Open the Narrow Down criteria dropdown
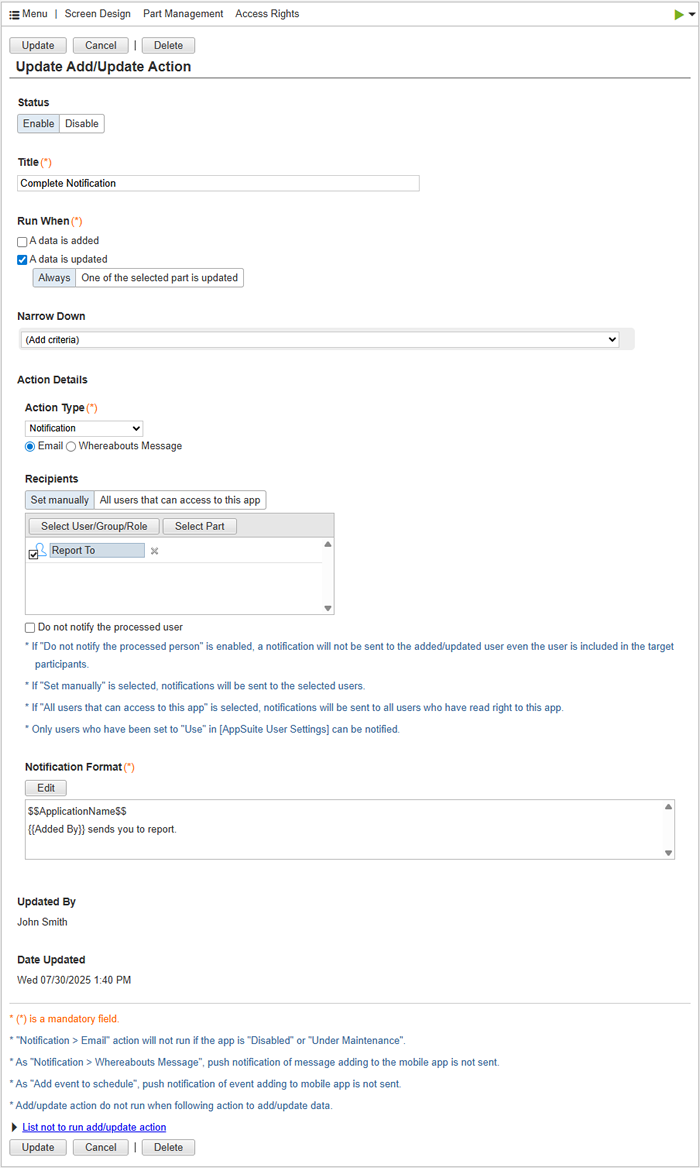This screenshot has height=1168, width=700. [319, 340]
